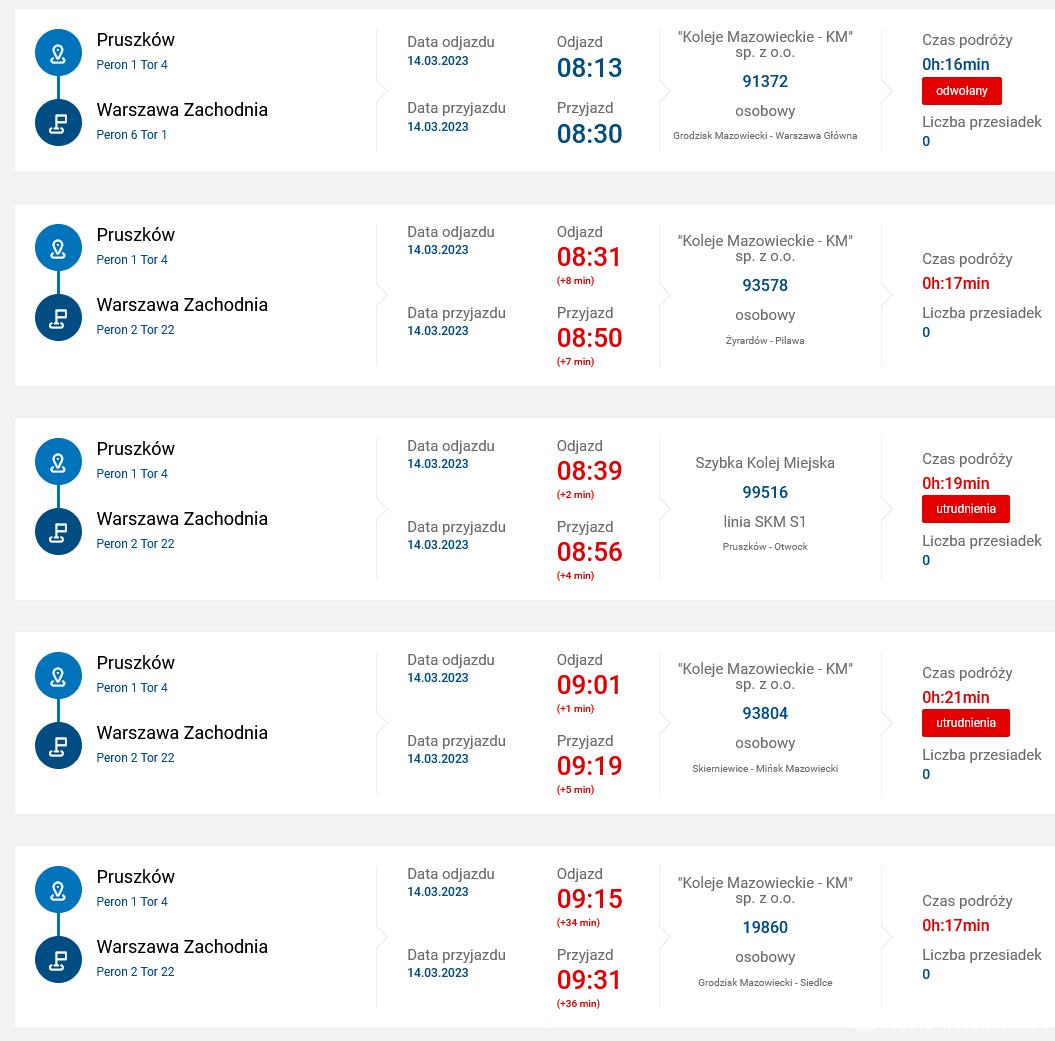
Task: Click the 09:15 delayed departure time
Action: click(x=589, y=899)
